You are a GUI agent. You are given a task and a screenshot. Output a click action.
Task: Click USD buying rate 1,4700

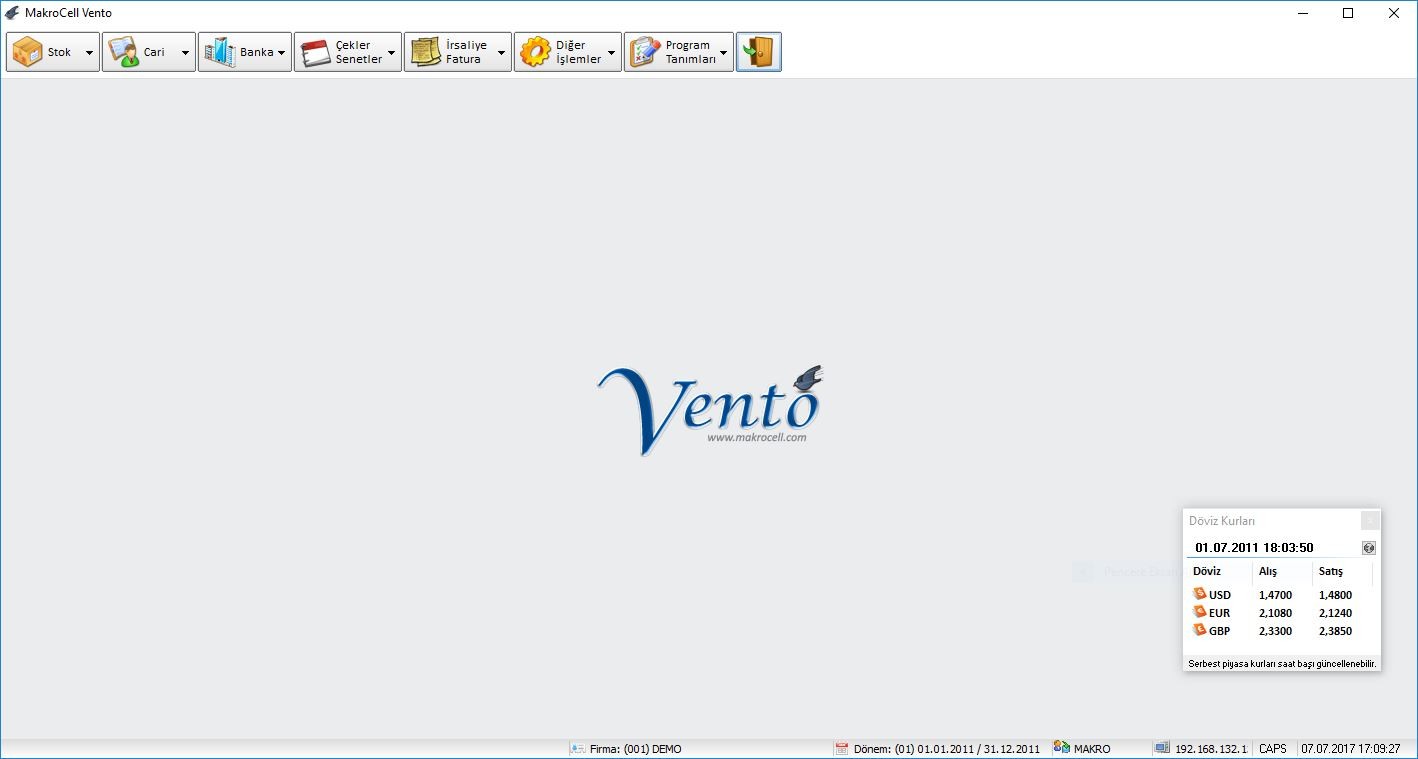(1275, 595)
